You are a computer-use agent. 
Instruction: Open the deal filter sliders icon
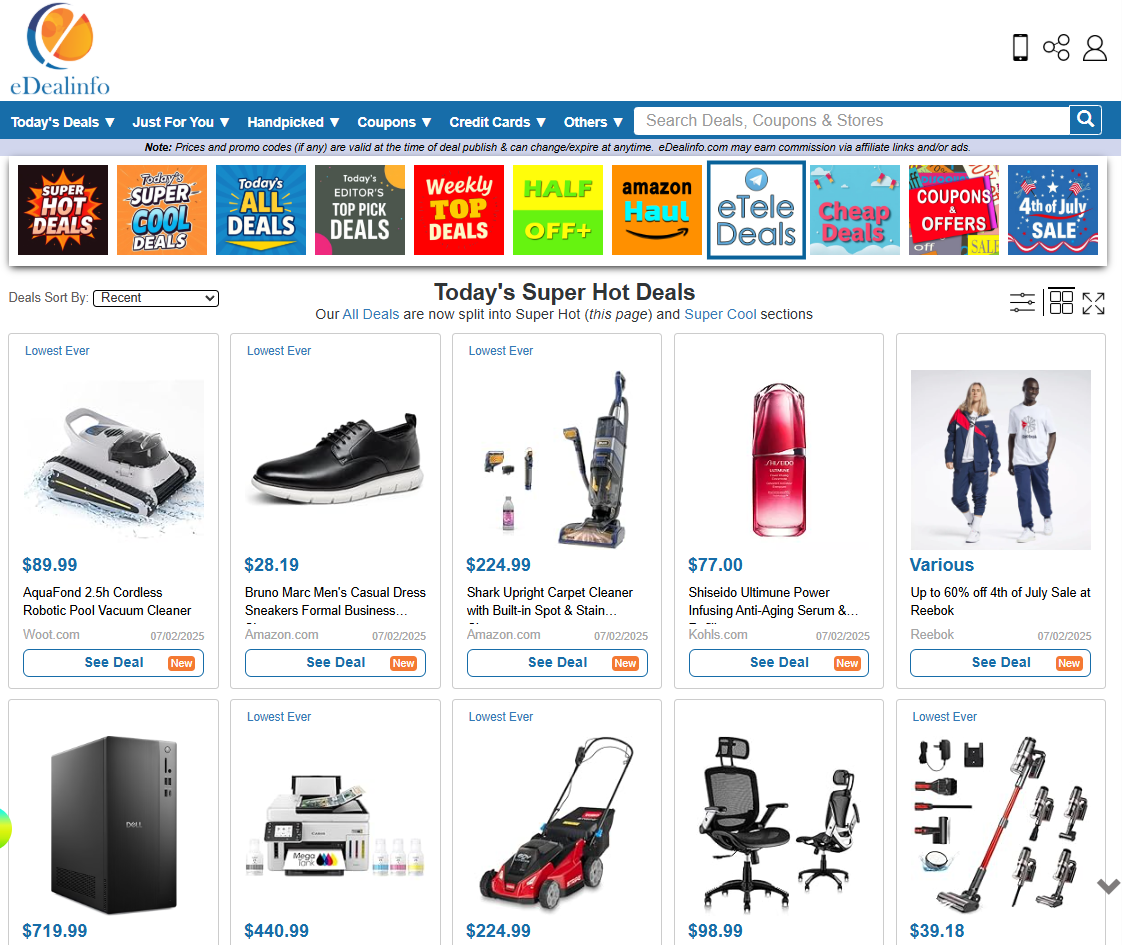pyautogui.click(x=1023, y=303)
